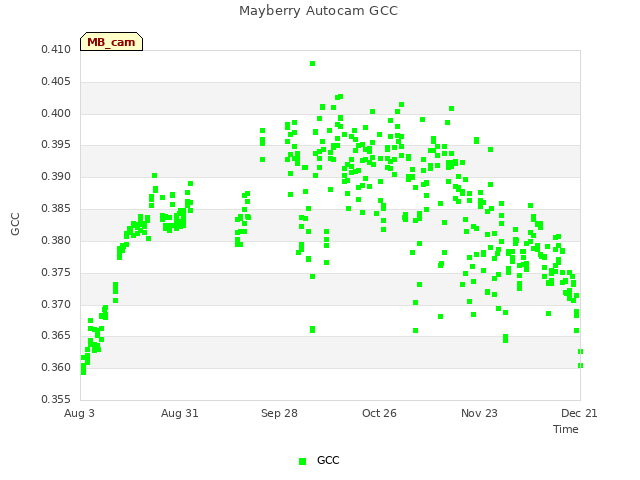Screen dimensions: 640x480
Task: Click the Time x-axis title
Action: (566, 429)
